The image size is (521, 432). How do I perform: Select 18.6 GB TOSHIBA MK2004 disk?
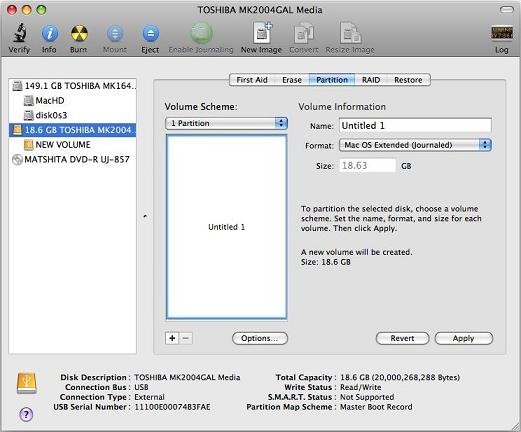click(x=73, y=130)
